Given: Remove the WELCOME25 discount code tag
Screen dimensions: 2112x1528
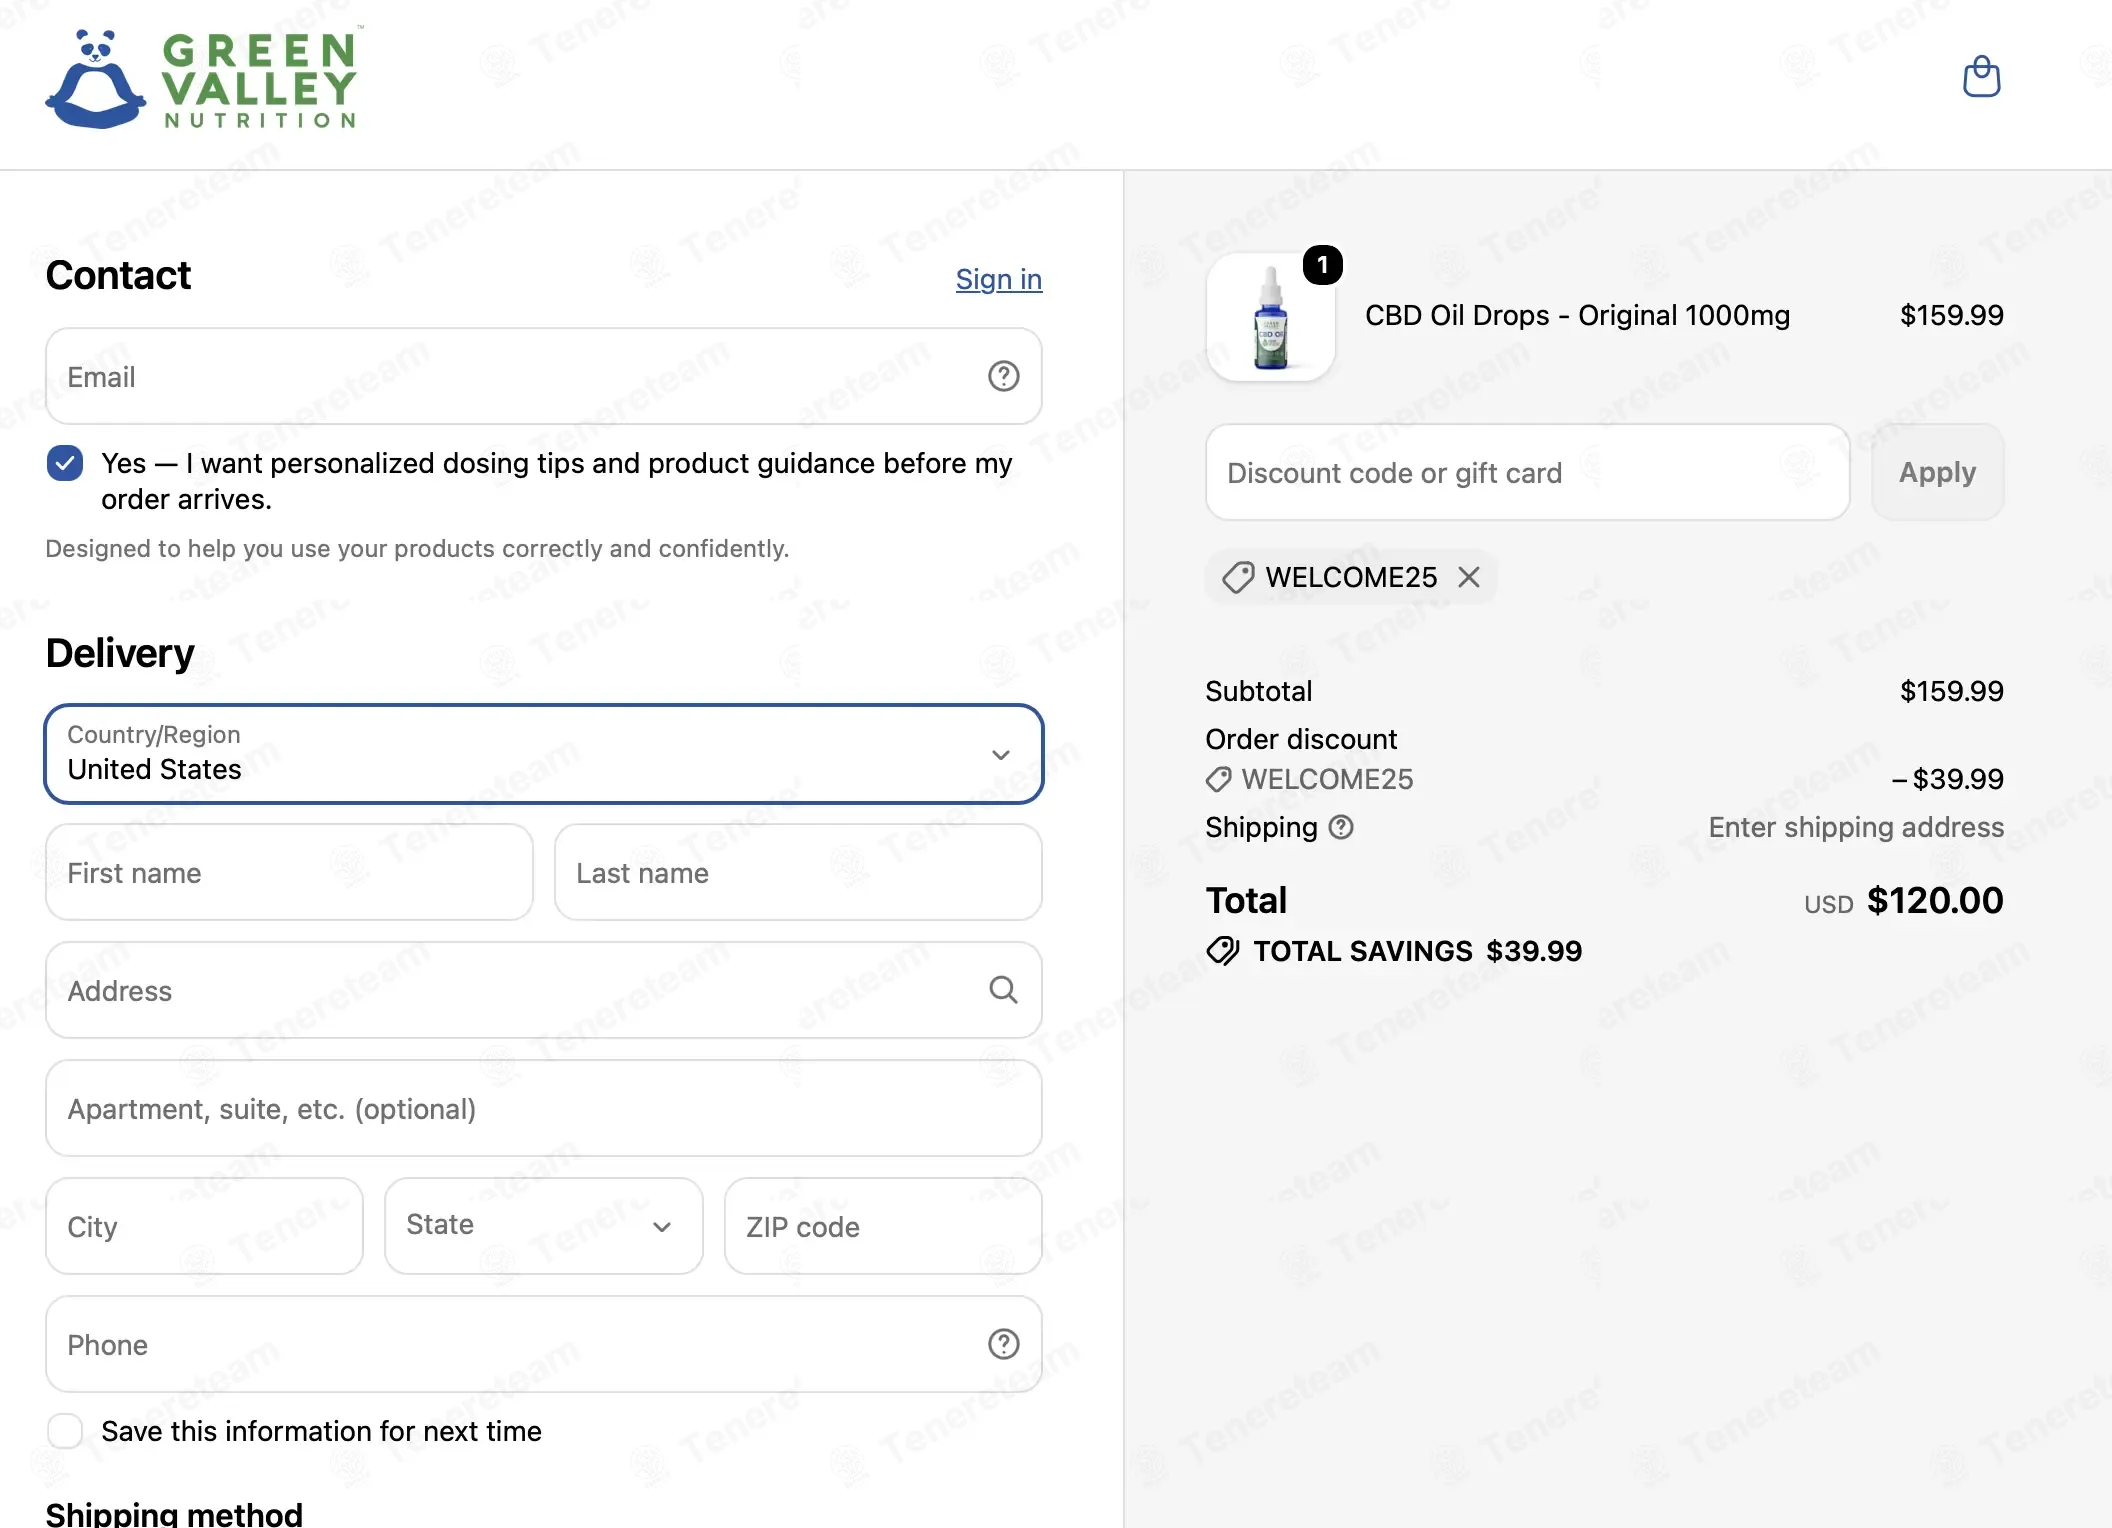Looking at the screenshot, I should [1468, 577].
